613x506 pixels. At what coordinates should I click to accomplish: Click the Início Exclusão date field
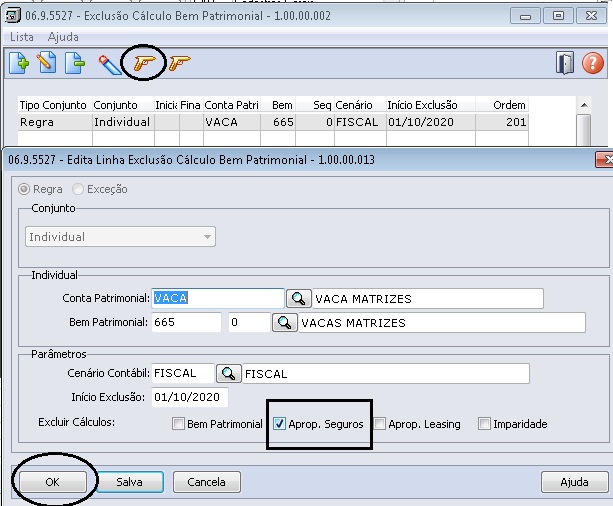coord(190,397)
